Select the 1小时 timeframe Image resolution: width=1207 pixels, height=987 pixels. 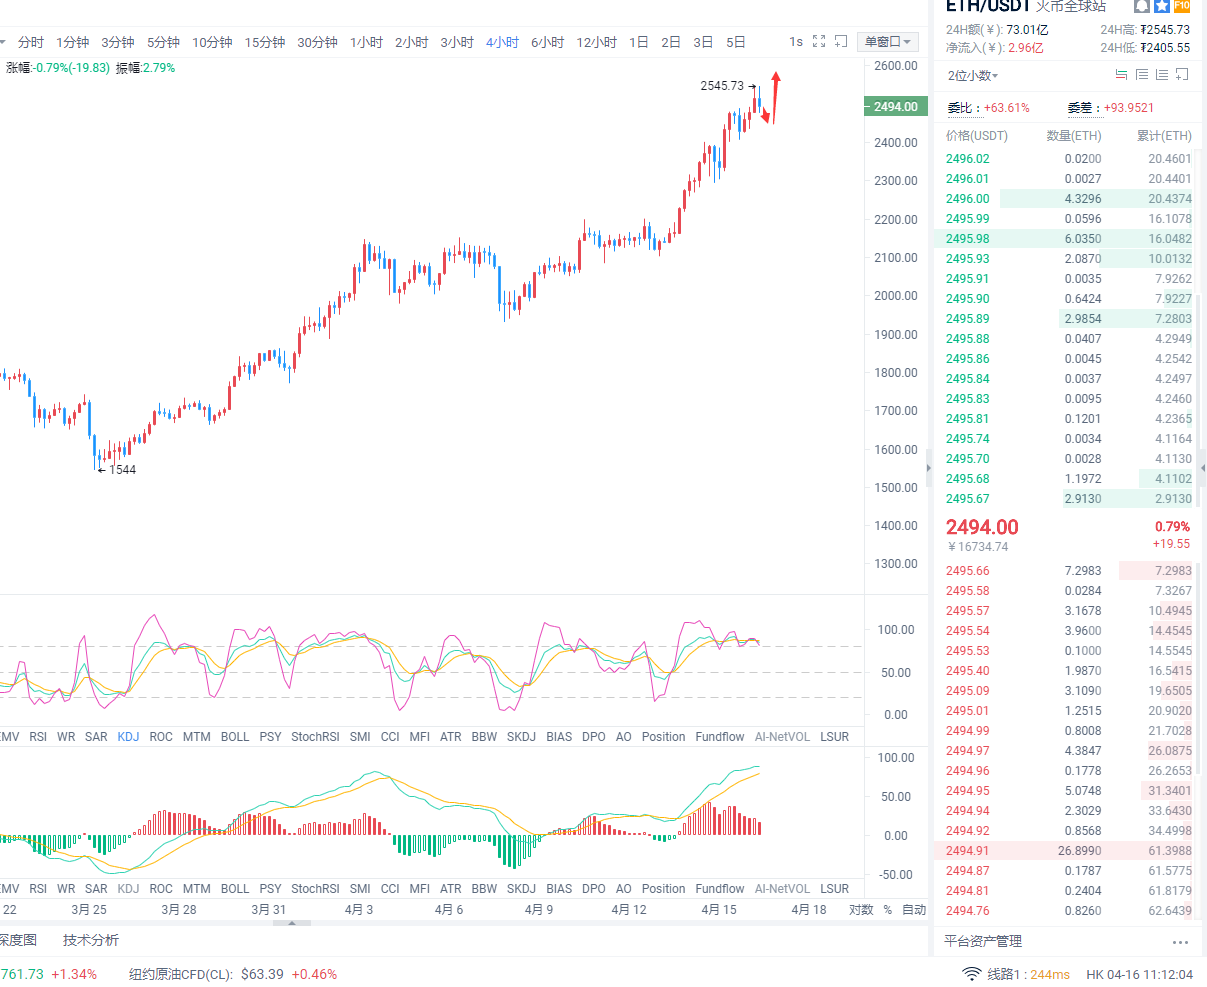[x=366, y=42]
